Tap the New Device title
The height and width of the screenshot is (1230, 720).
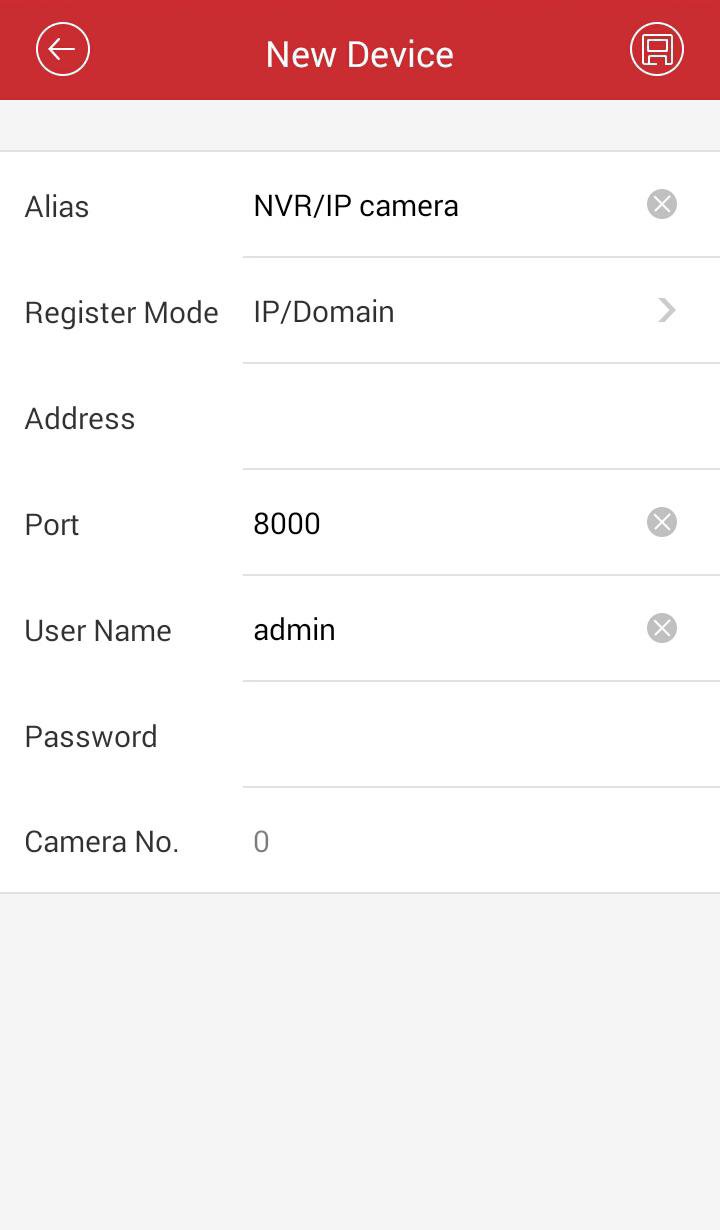pyautogui.click(x=360, y=54)
